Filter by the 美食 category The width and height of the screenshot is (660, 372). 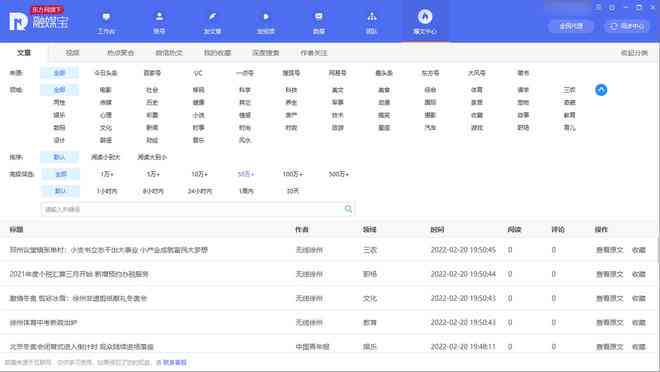(384, 90)
